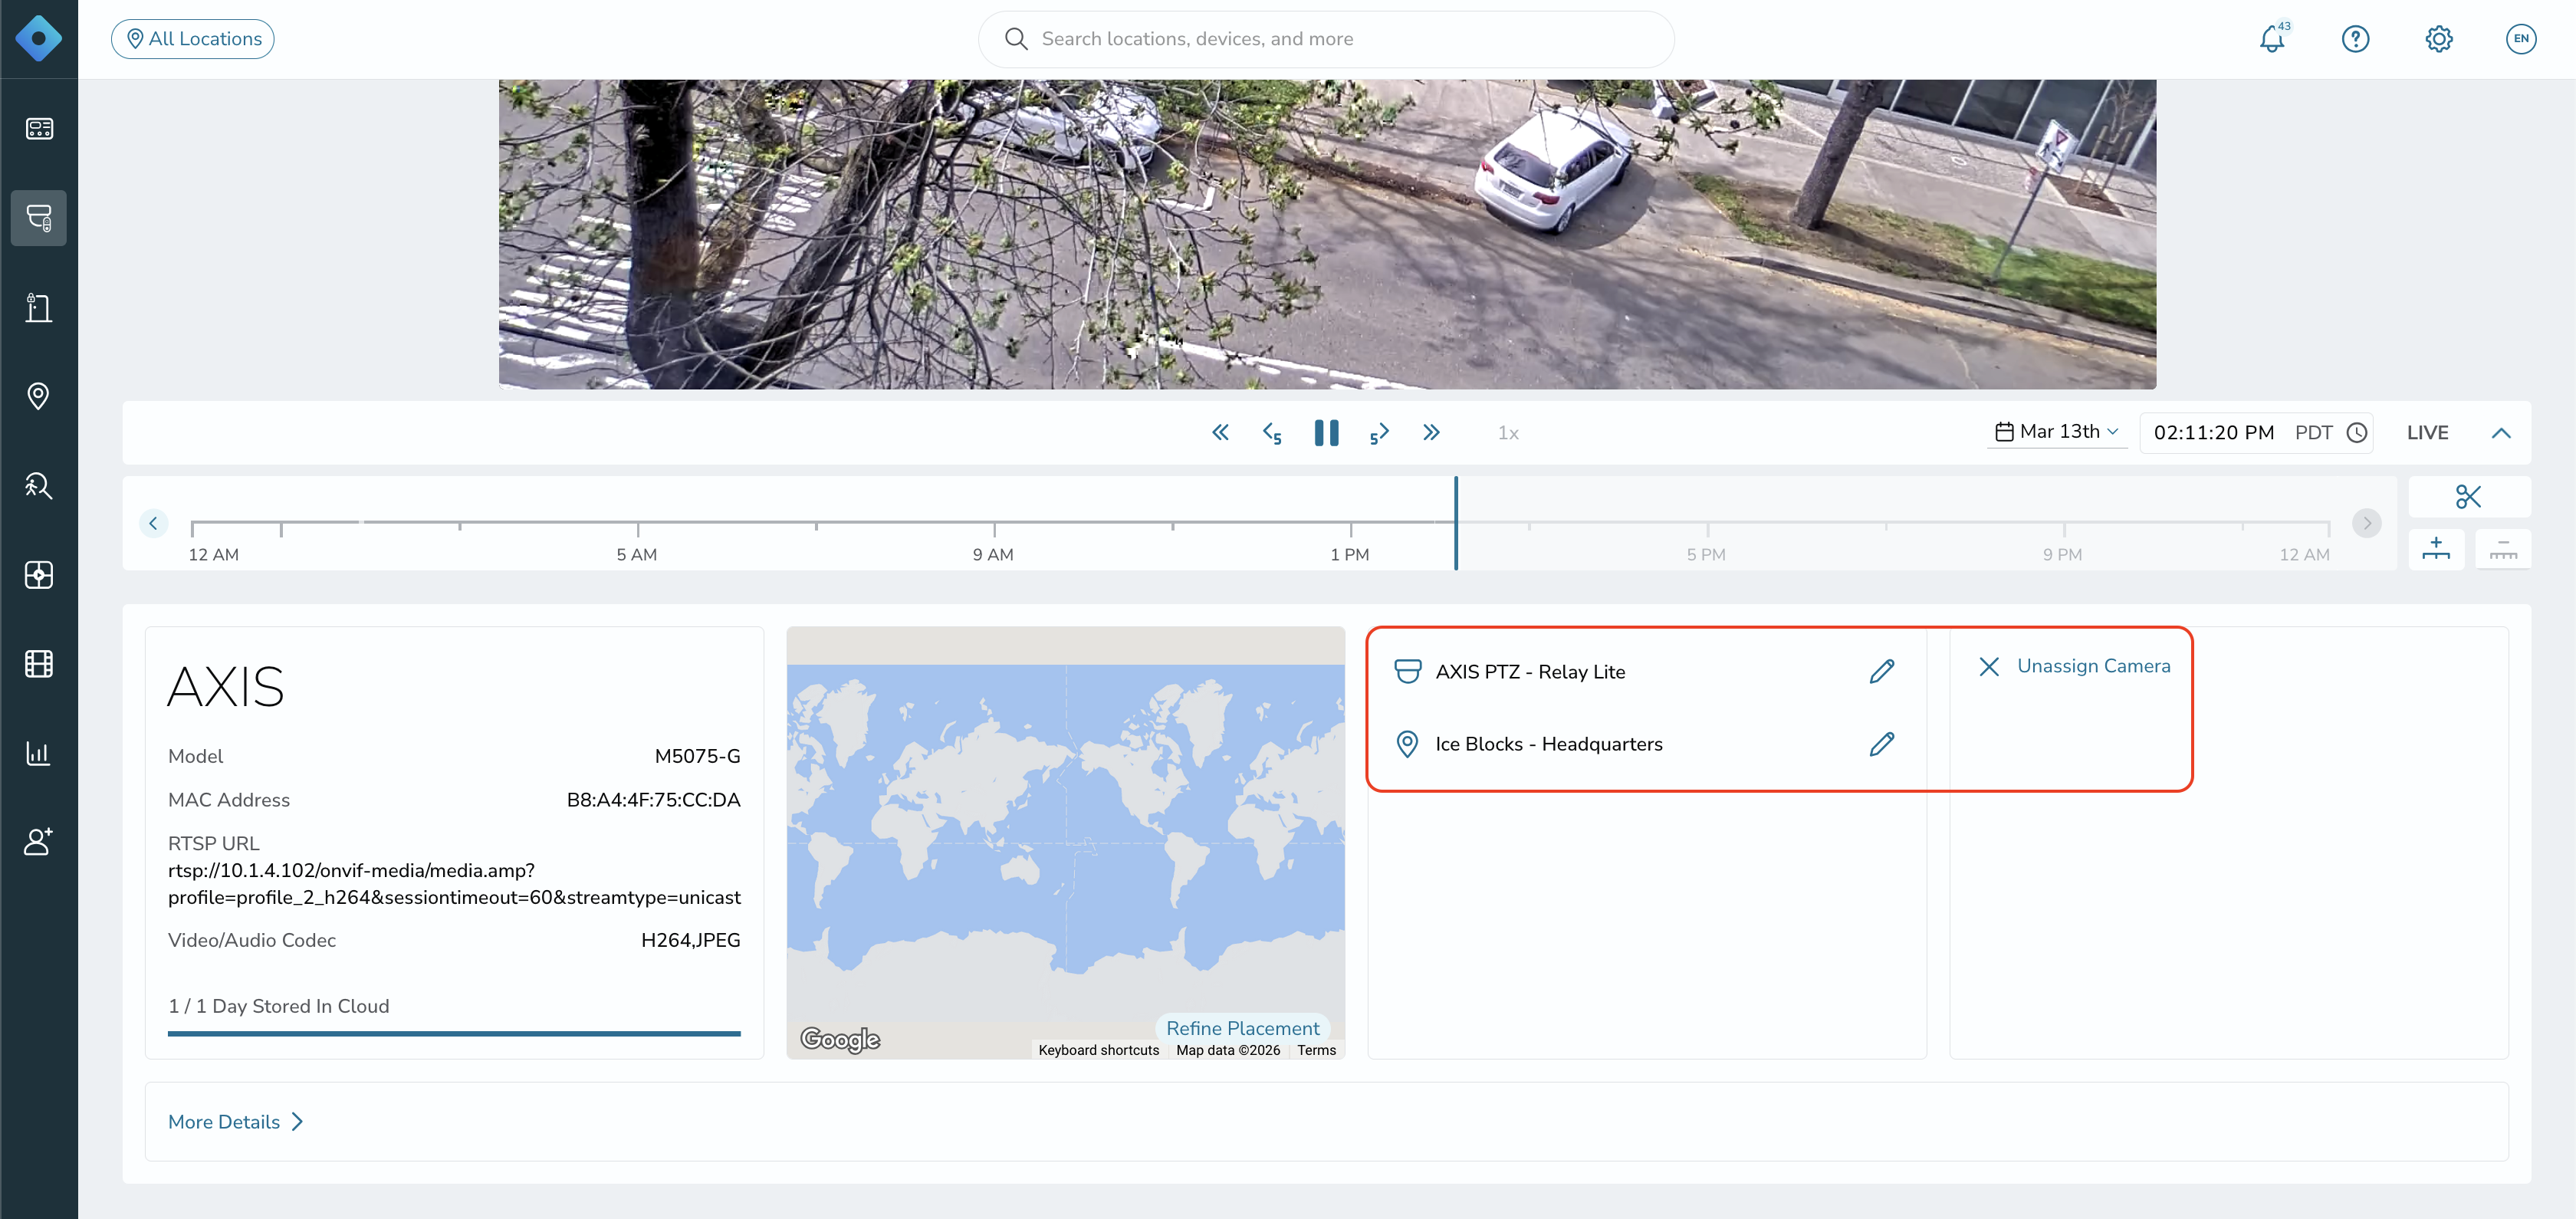Focus the search locations and devices field
The height and width of the screenshot is (1219, 2576).
click(x=1326, y=39)
